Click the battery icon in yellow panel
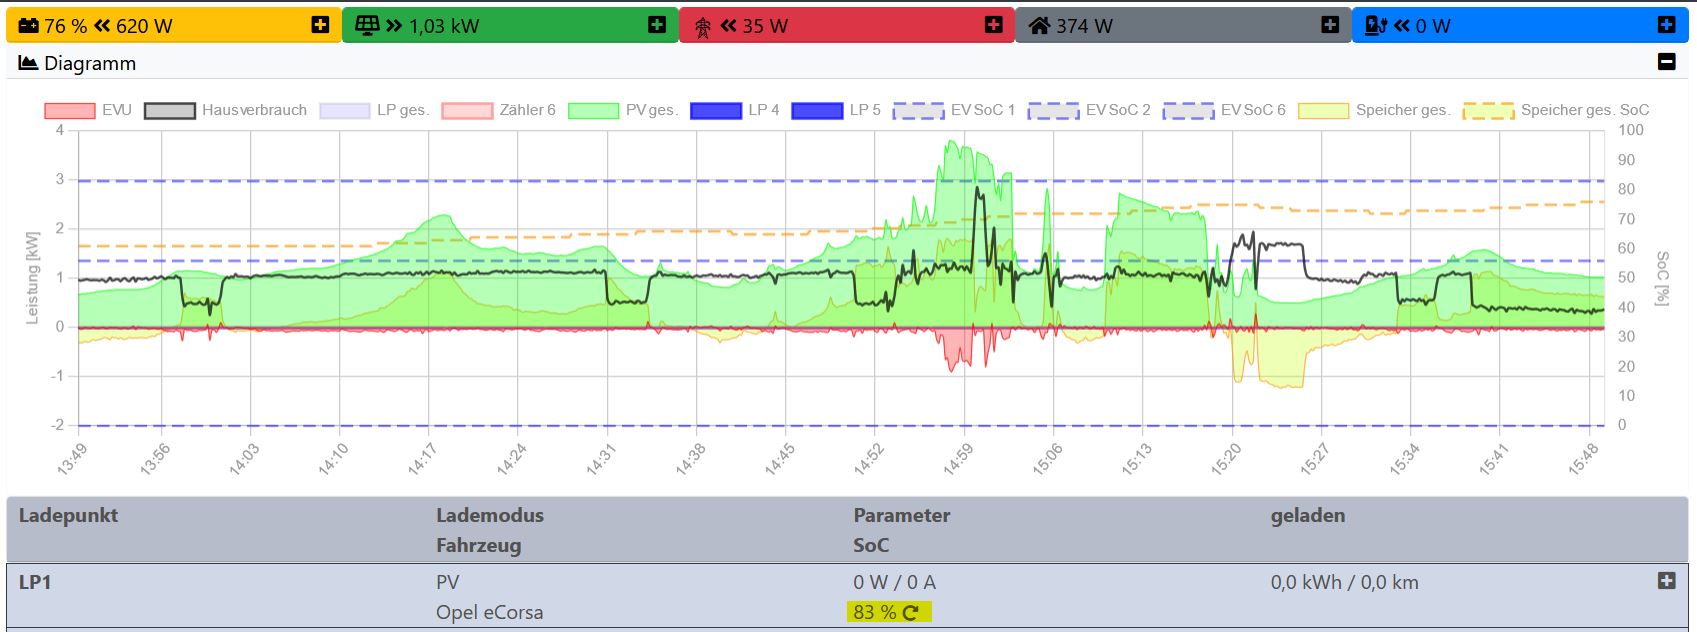This screenshot has height=632, width=1697. [29, 26]
